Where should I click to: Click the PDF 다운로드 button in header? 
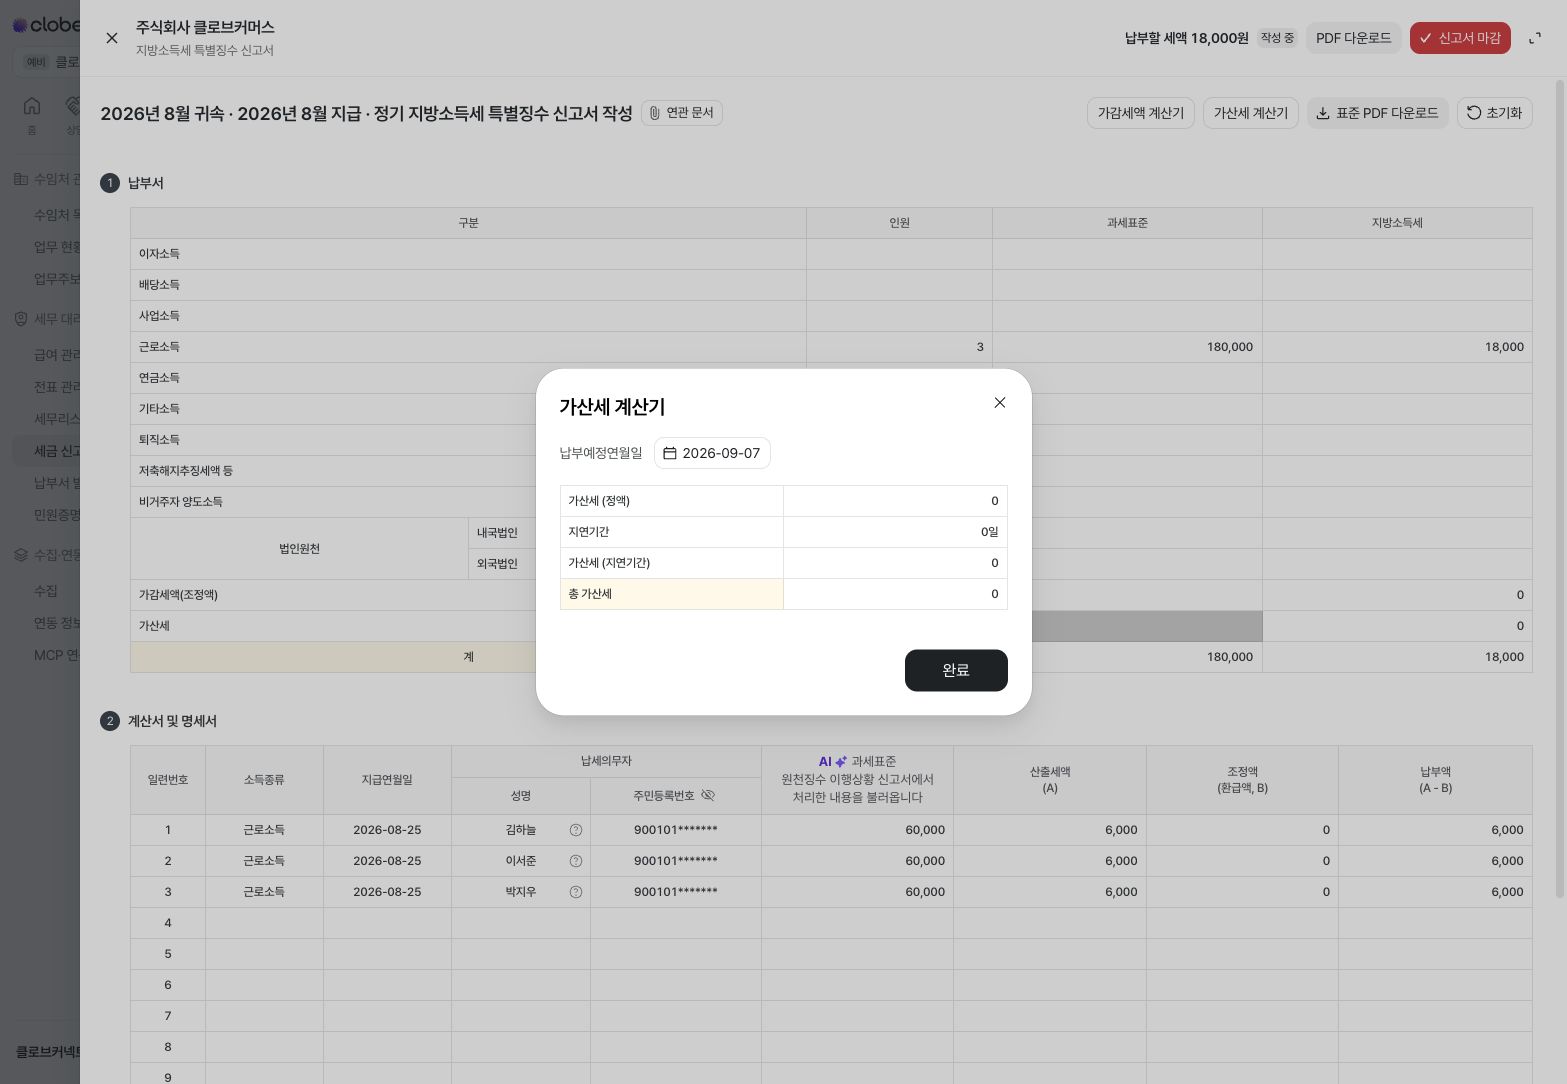tap(1353, 38)
